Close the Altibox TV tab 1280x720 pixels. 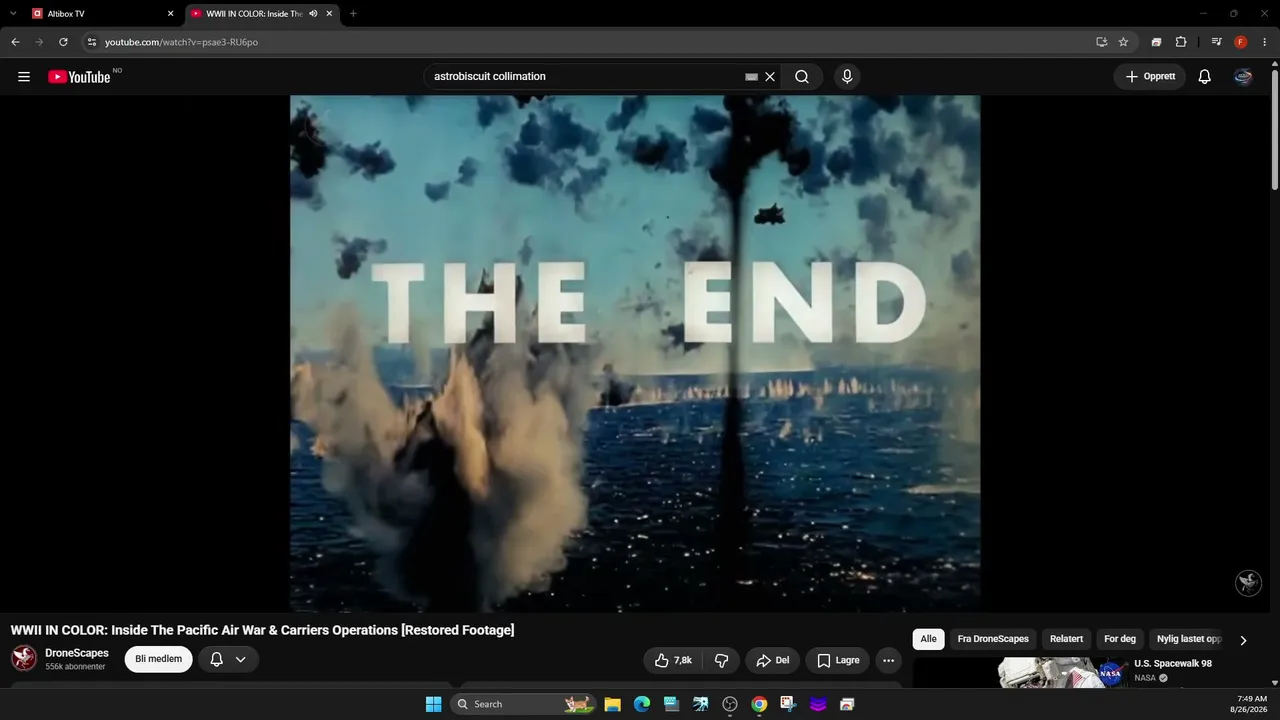(x=170, y=14)
